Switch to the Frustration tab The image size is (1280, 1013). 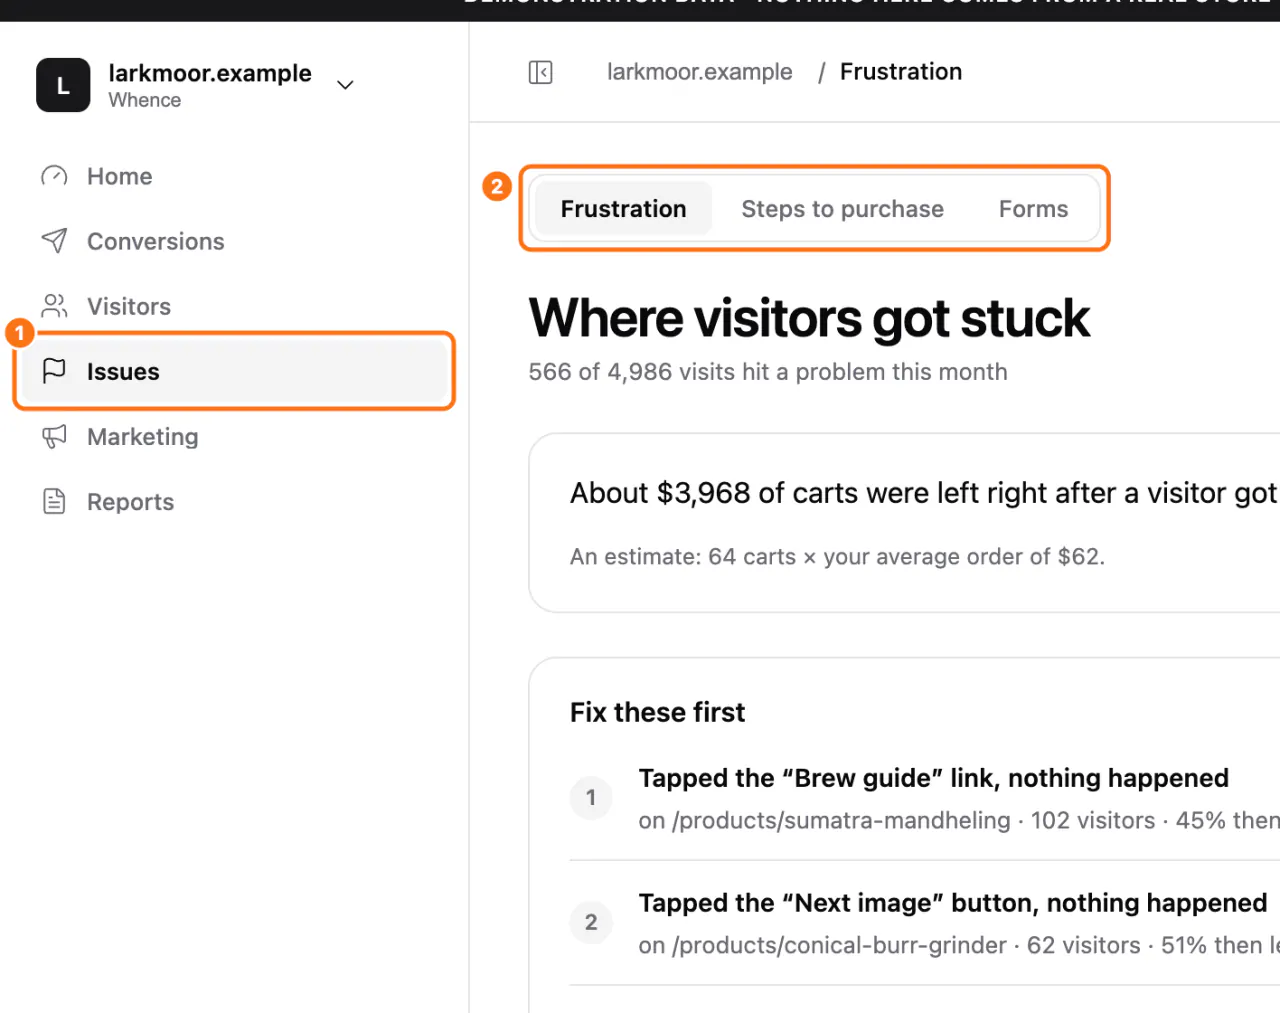[x=623, y=209]
